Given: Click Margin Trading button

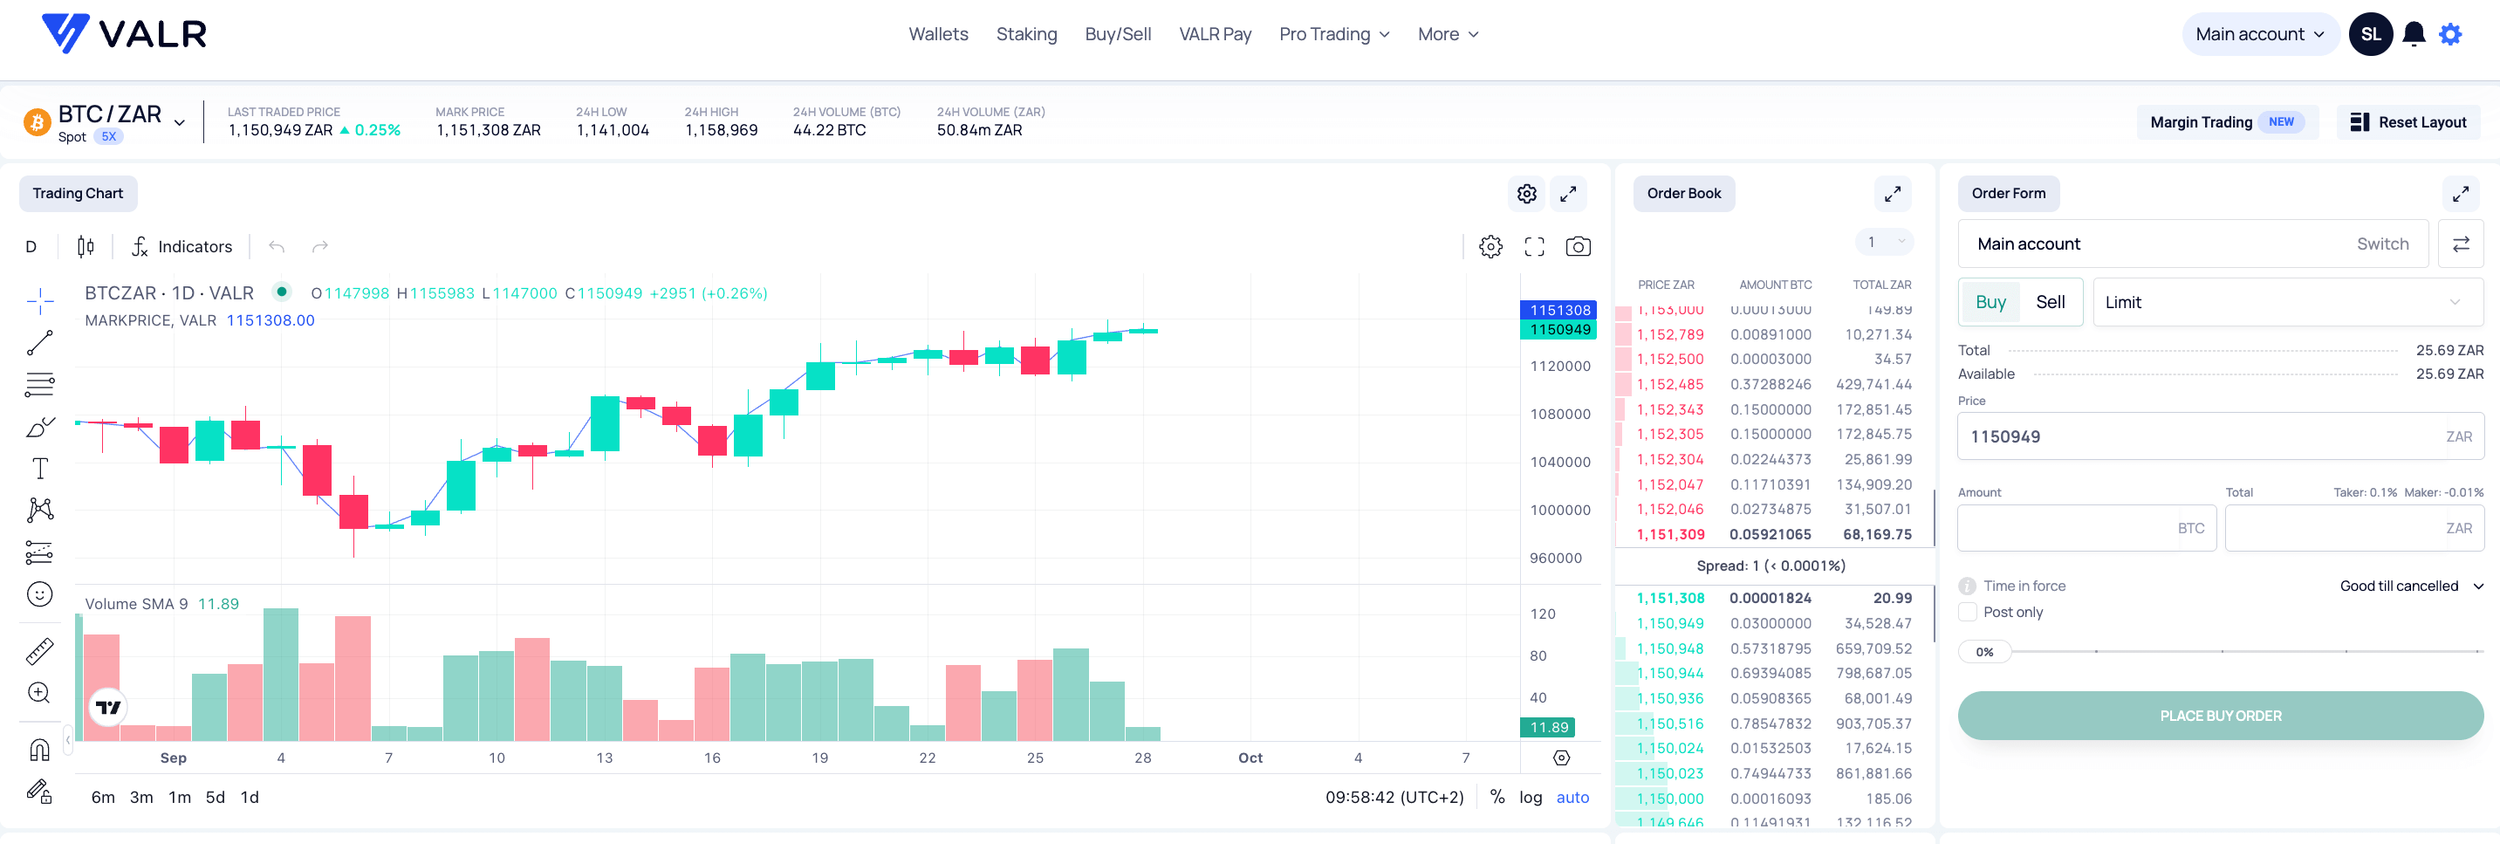Looking at the screenshot, I should click(x=2227, y=122).
